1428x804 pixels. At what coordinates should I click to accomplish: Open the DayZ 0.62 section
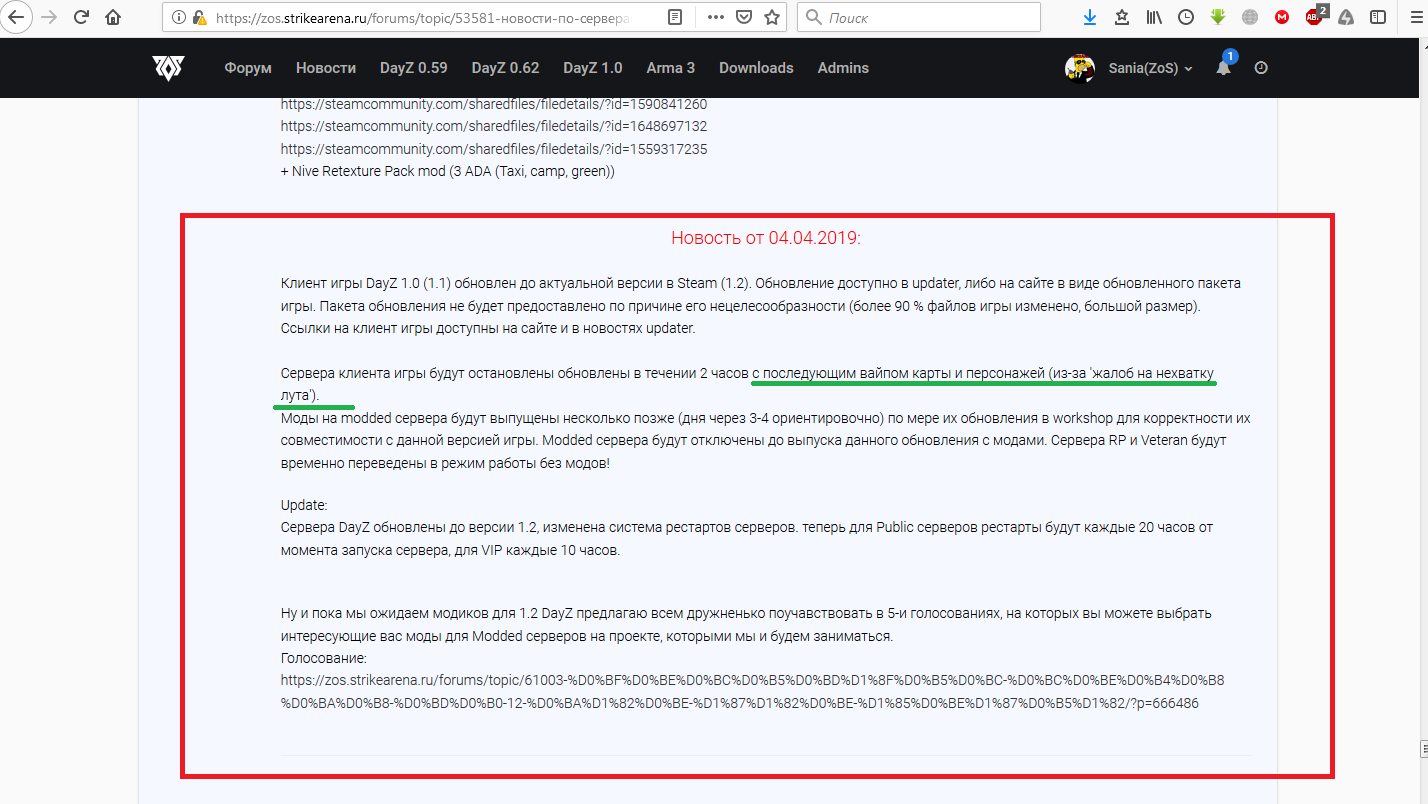pos(505,68)
